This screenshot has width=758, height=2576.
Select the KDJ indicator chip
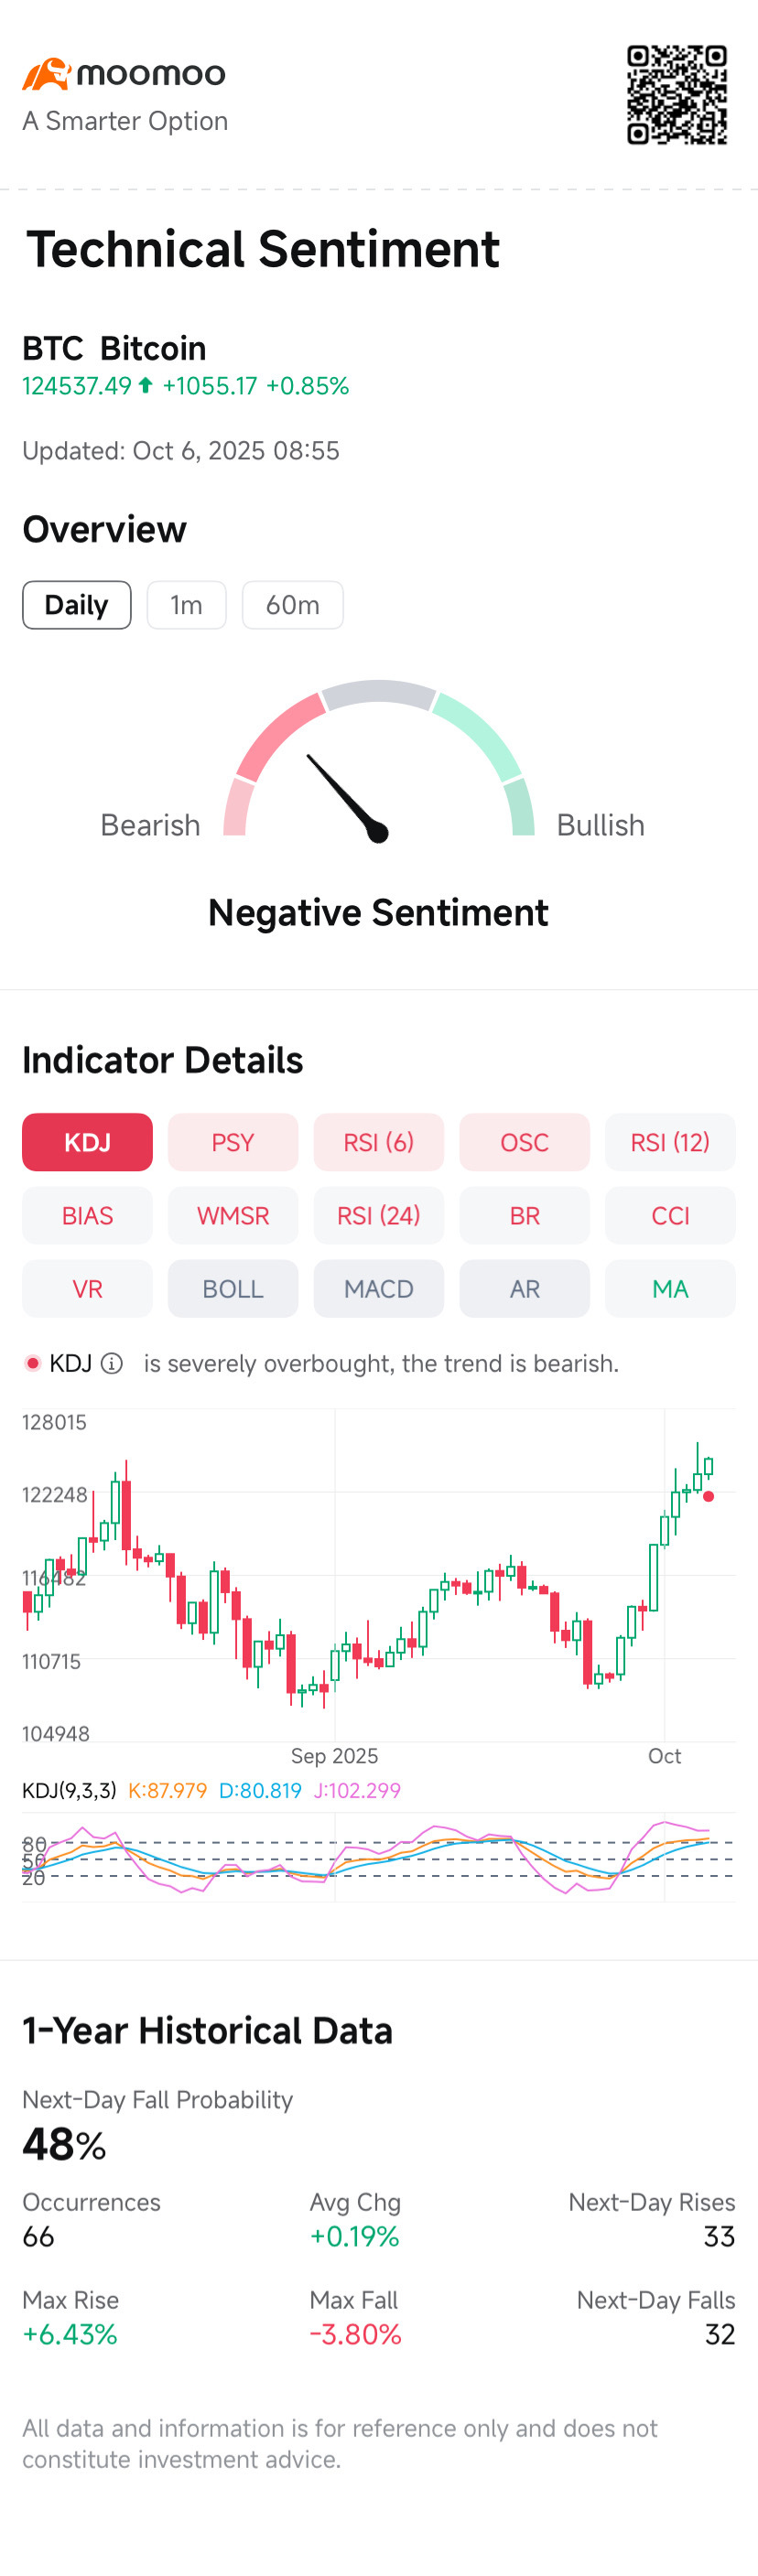click(87, 1142)
